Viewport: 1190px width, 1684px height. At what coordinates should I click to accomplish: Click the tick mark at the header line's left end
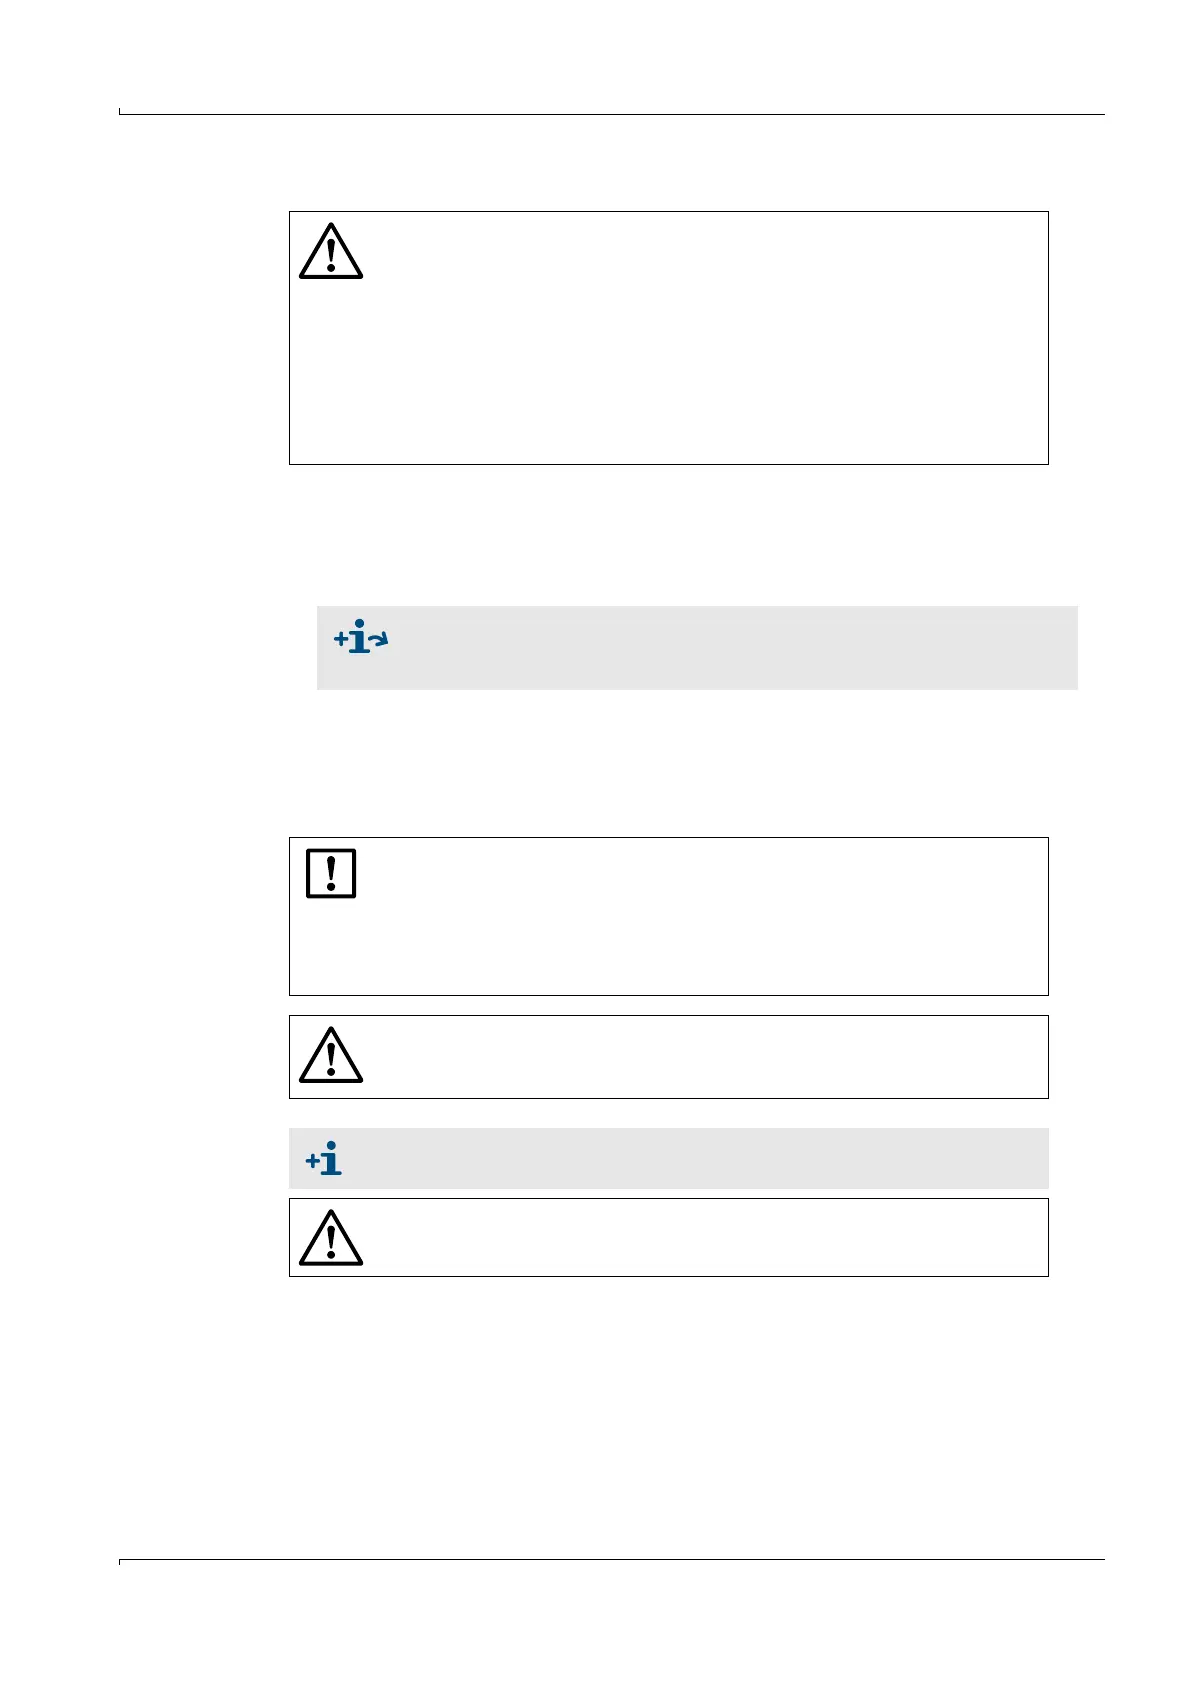(120, 111)
